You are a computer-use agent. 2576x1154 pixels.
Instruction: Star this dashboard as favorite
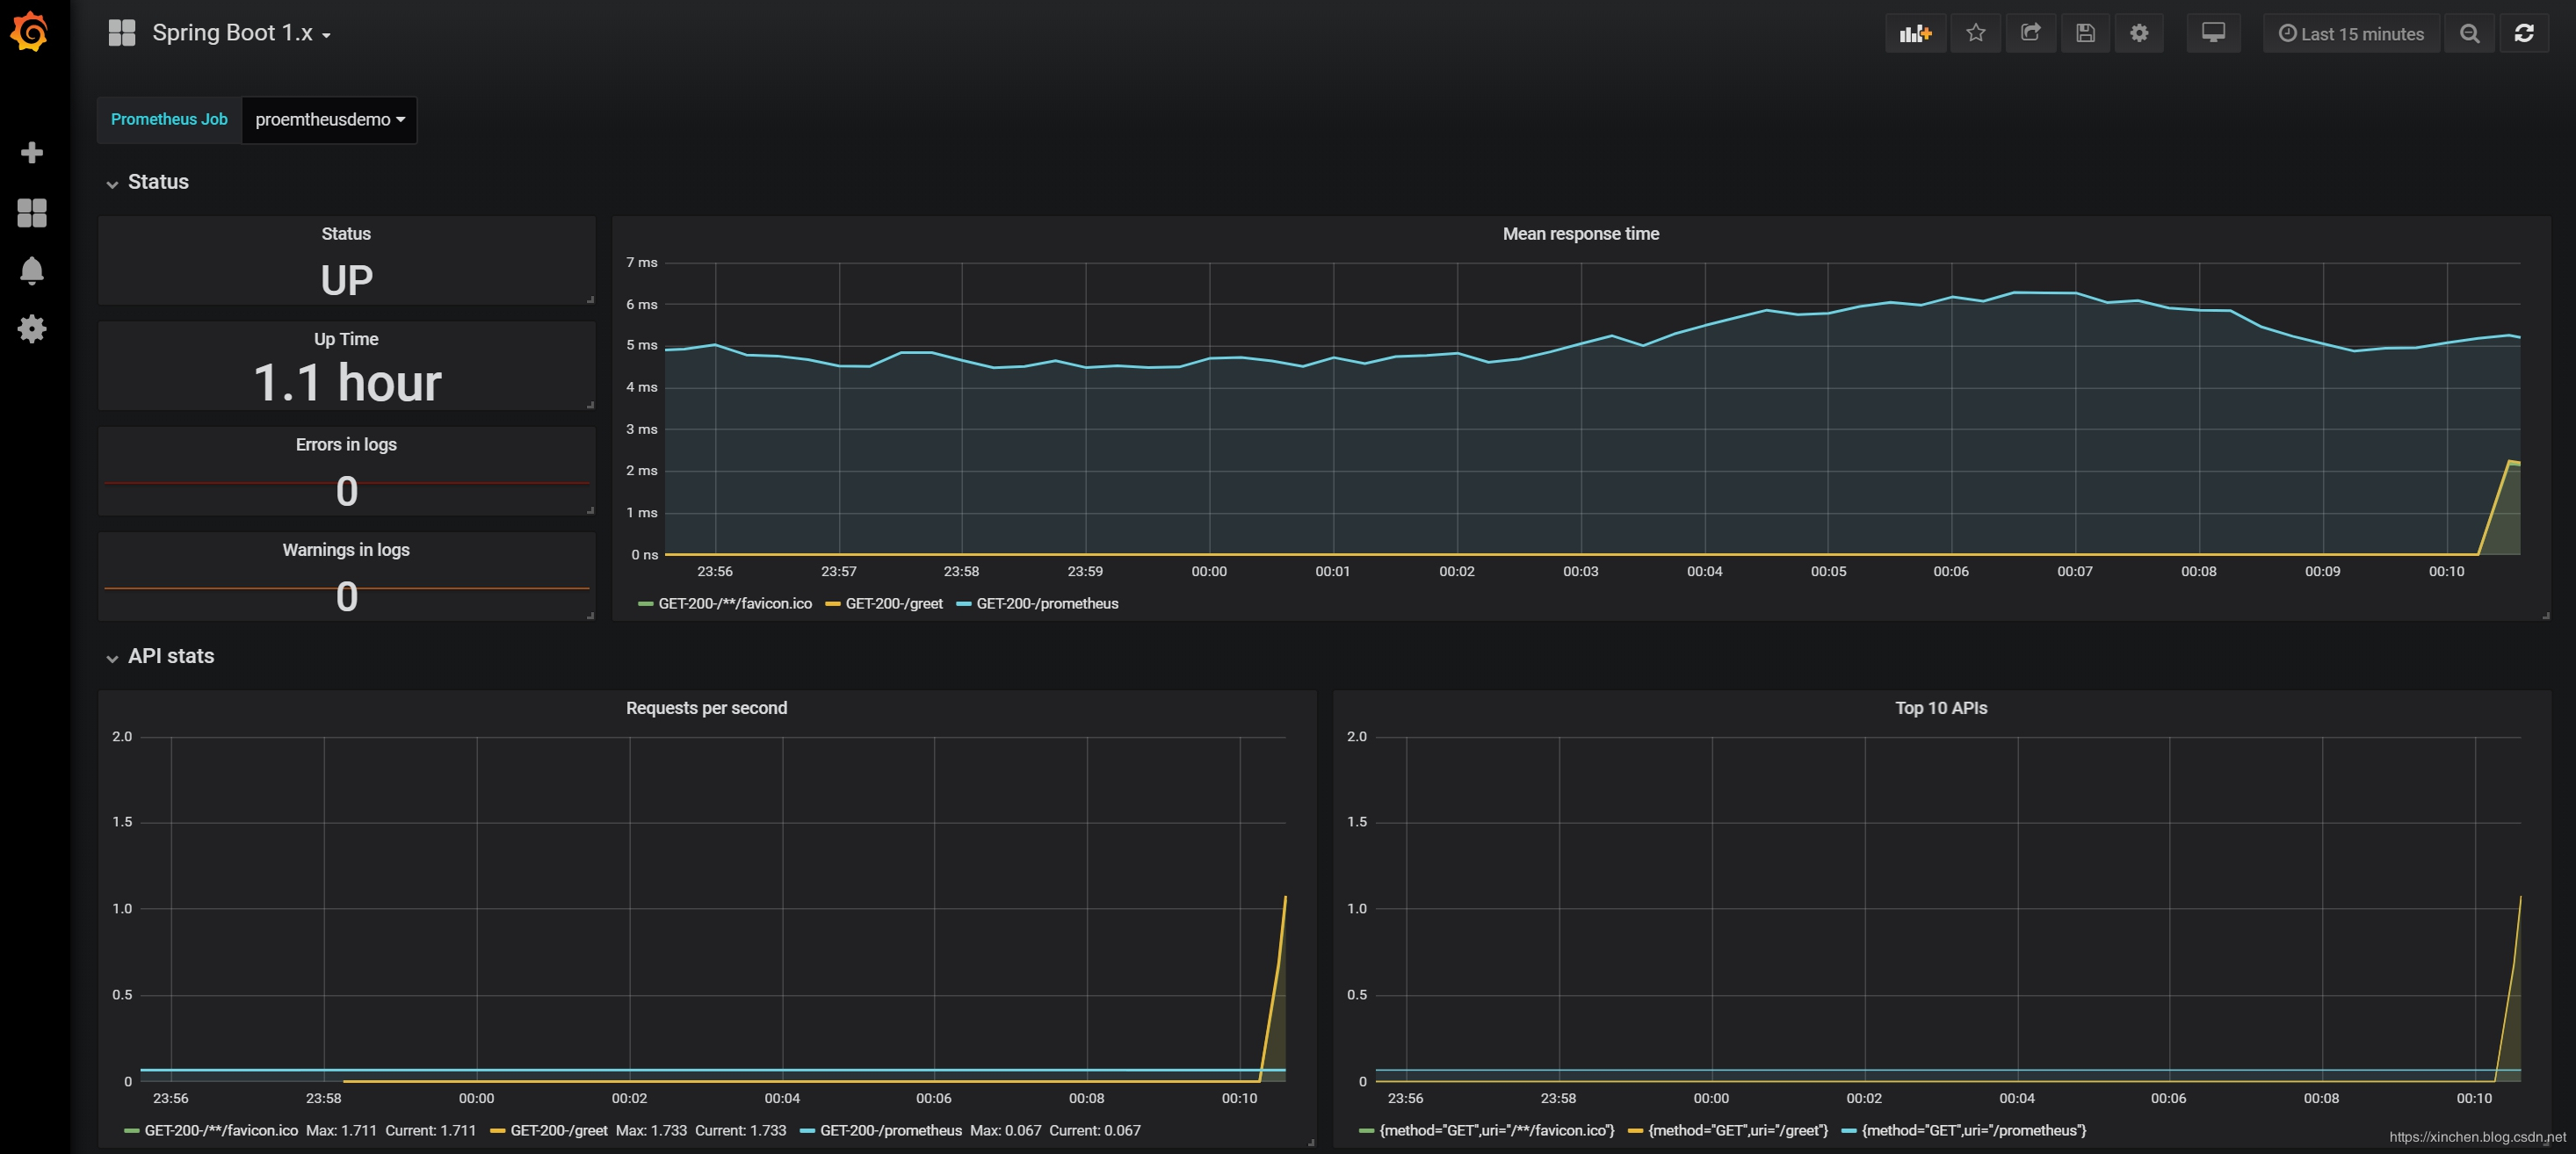(1975, 33)
